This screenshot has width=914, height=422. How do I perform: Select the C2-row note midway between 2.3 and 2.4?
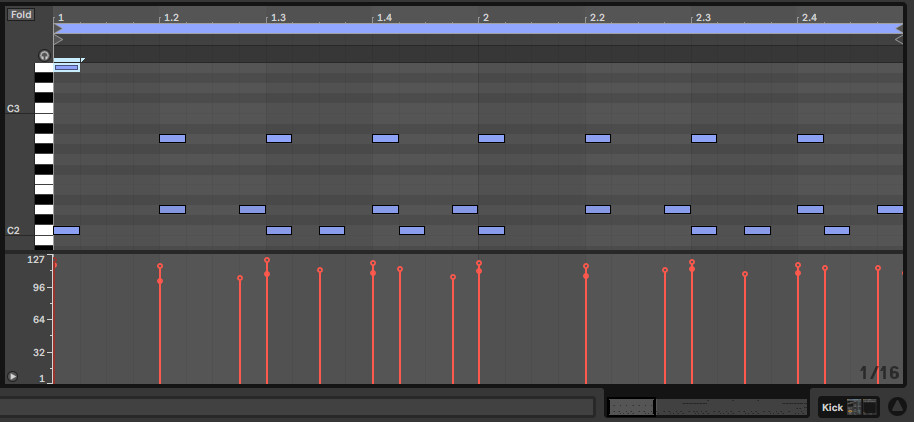coord(757,230)
